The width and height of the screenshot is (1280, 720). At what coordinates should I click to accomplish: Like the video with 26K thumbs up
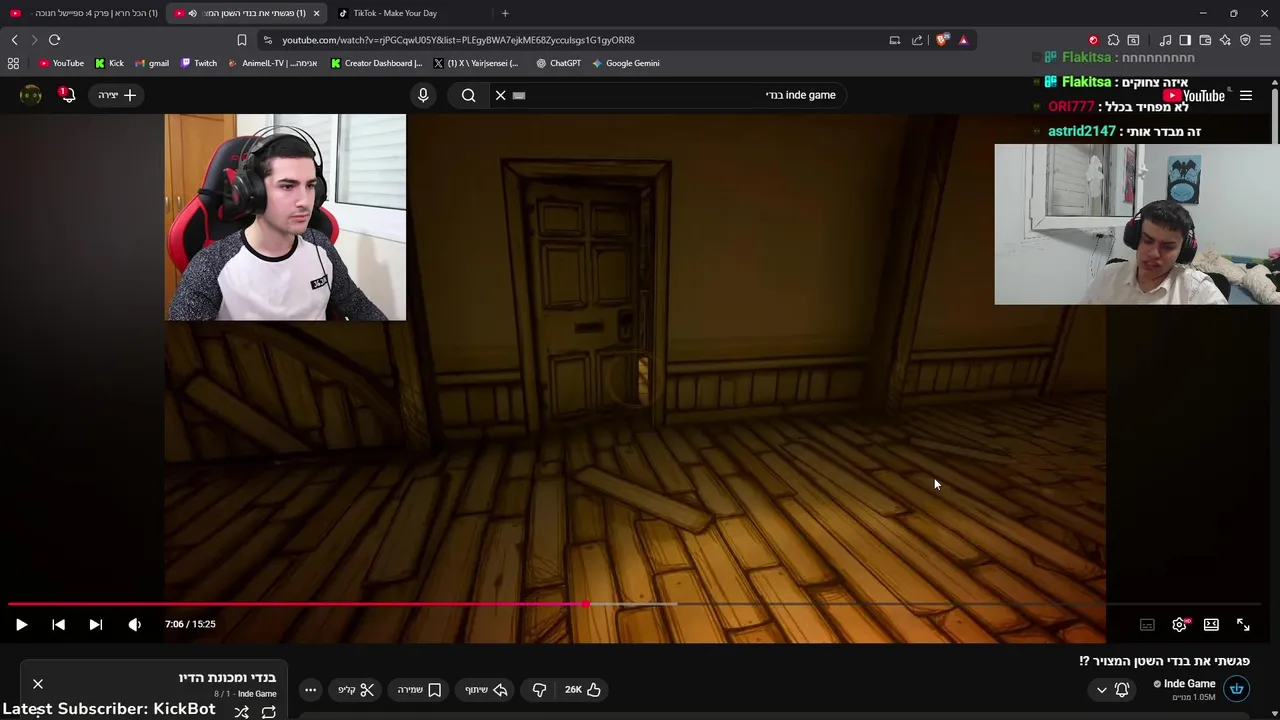tap(582, 689)
